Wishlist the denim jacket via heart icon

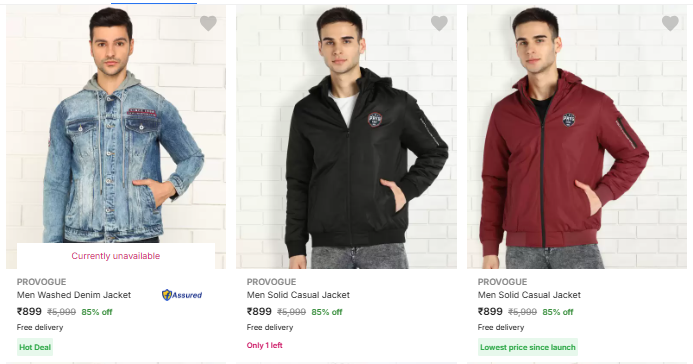pyautogui.click(x=208, y=23)
